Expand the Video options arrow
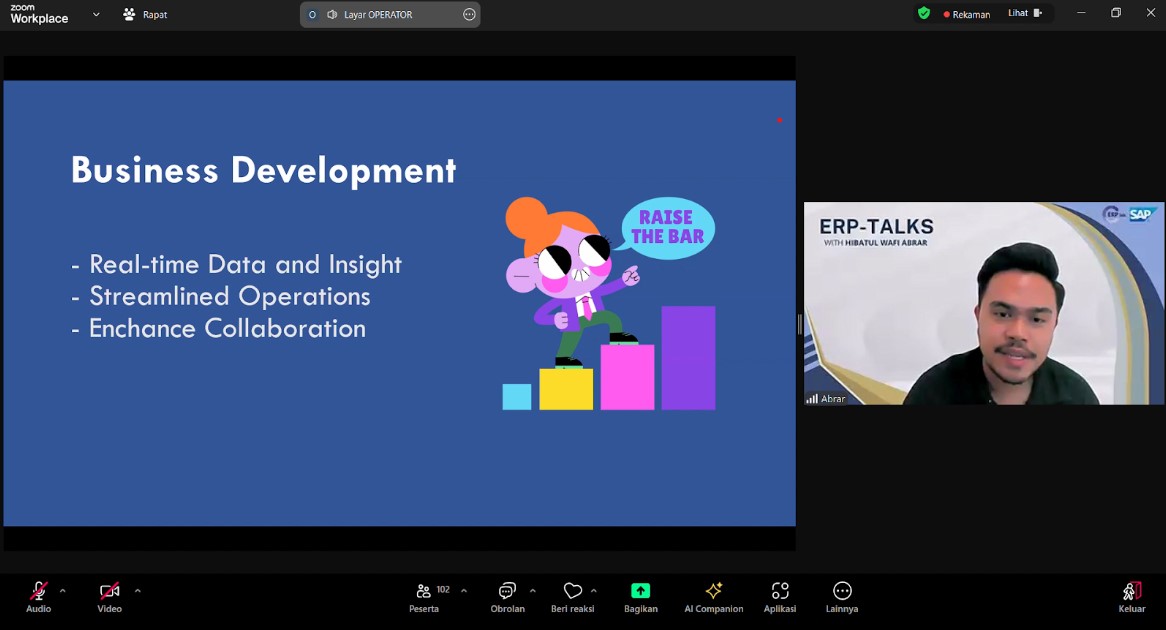The width and height of the screenshot is (1166, 630). pyautogui.click(x=138, y=590)
